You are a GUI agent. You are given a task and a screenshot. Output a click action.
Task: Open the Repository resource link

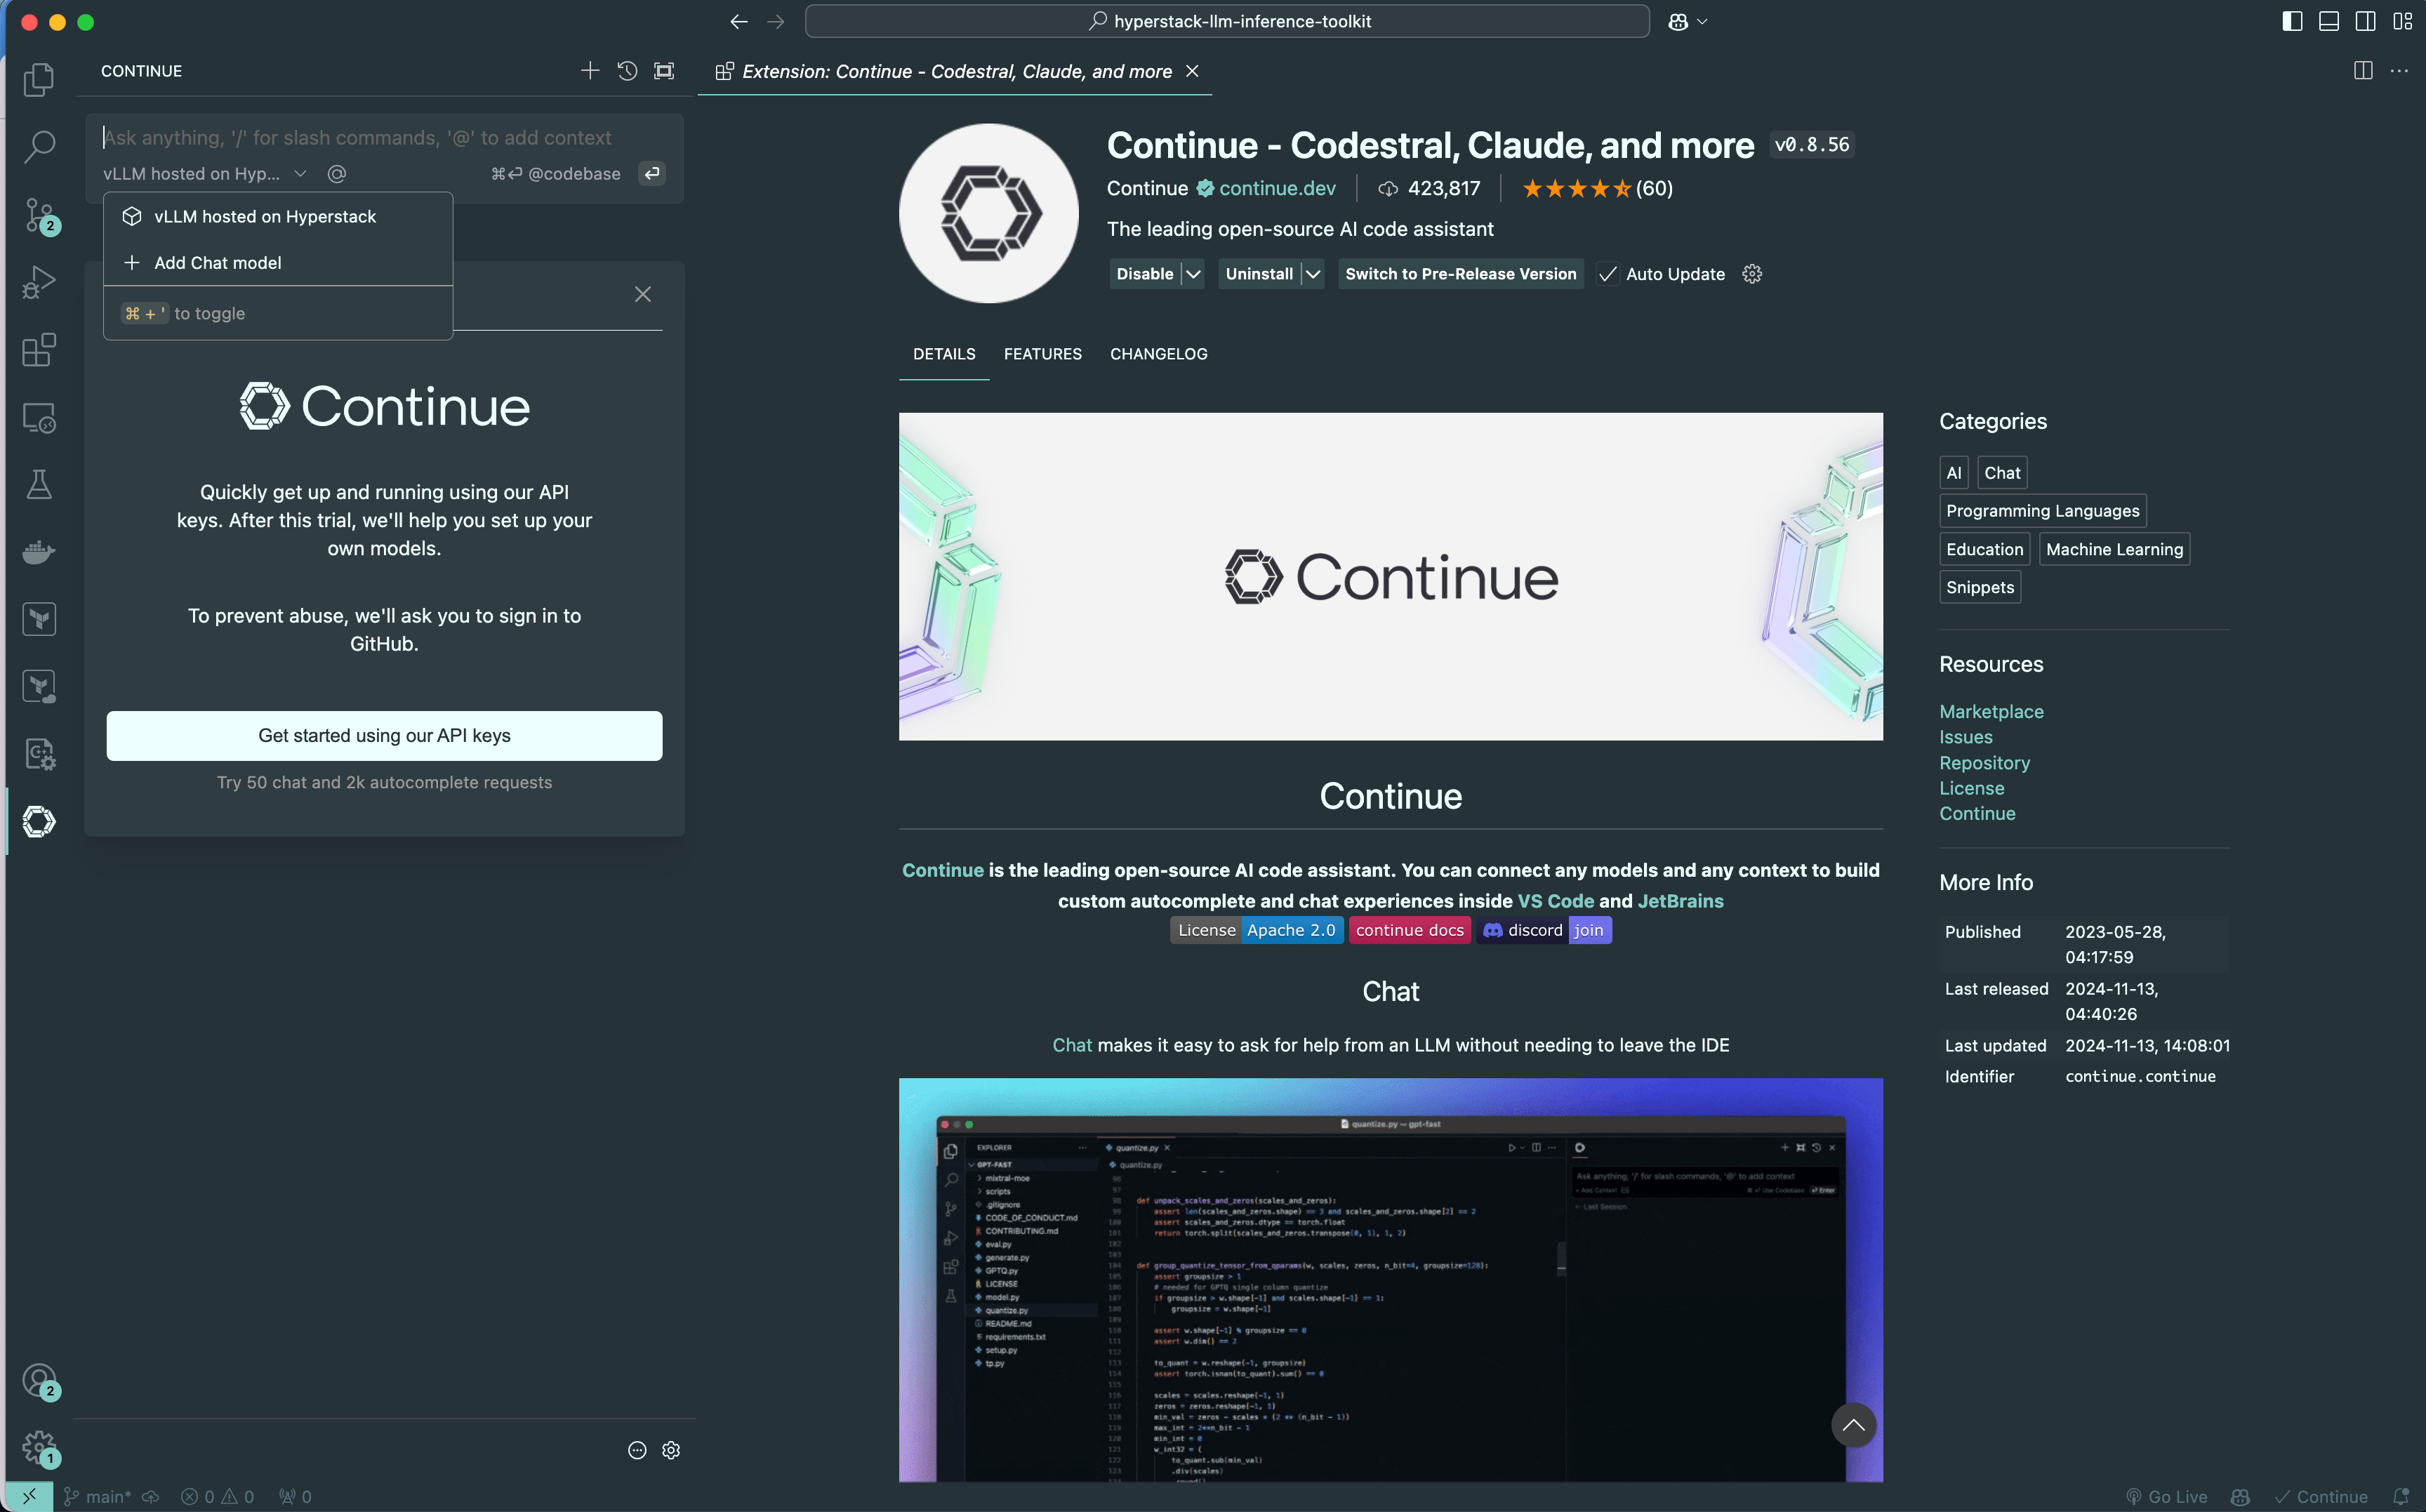pos(1984,762)
